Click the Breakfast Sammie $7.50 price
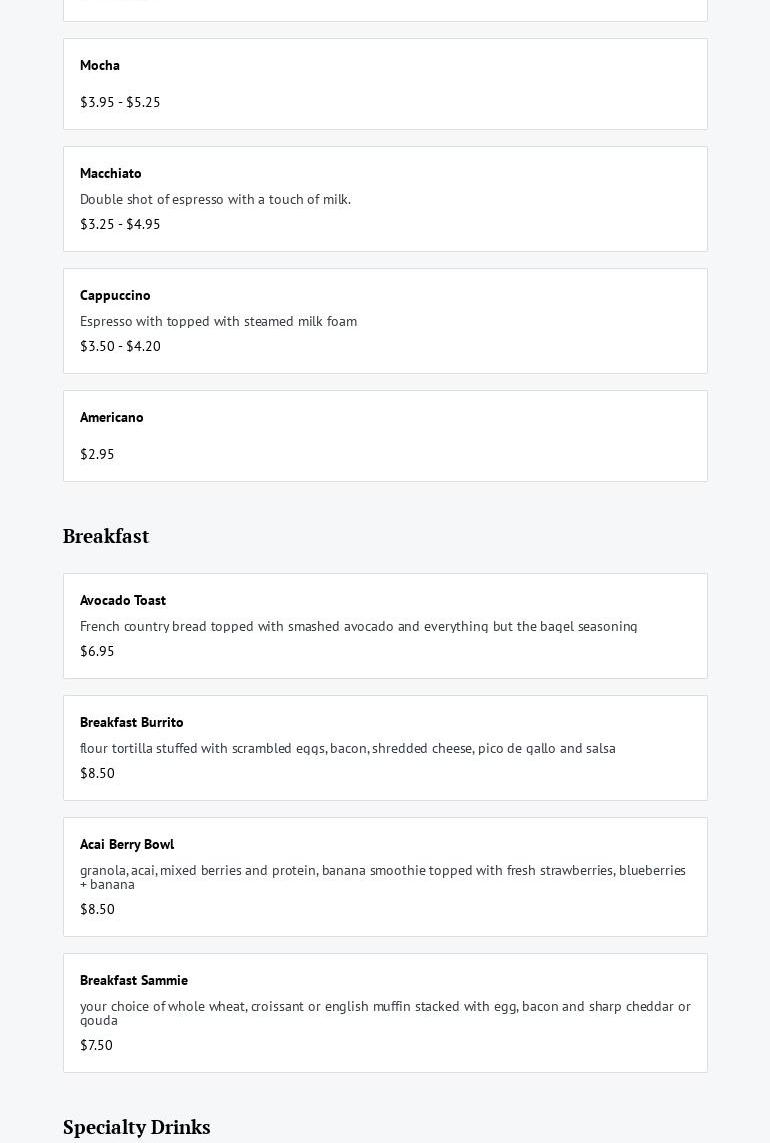The image size is (770, 1143). click(x=96, y=1045)
